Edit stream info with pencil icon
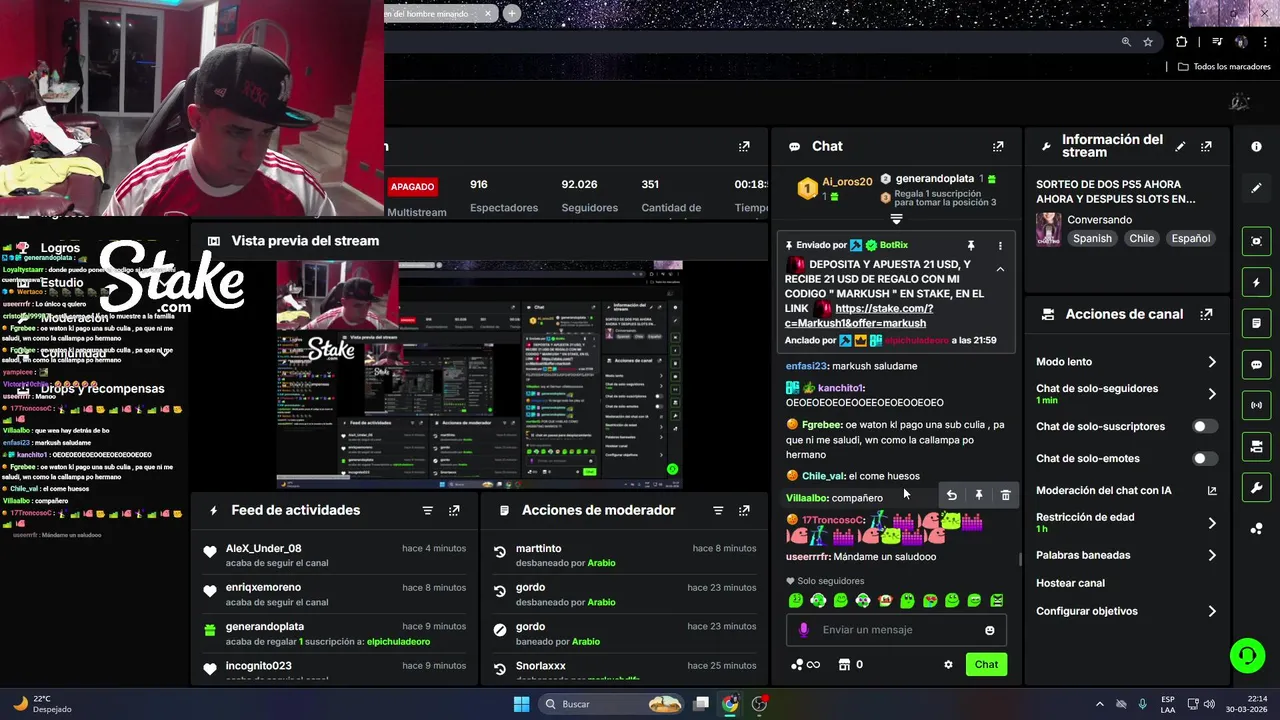The height and width of the screenshot is (720, 1280). coord(1180,146)
